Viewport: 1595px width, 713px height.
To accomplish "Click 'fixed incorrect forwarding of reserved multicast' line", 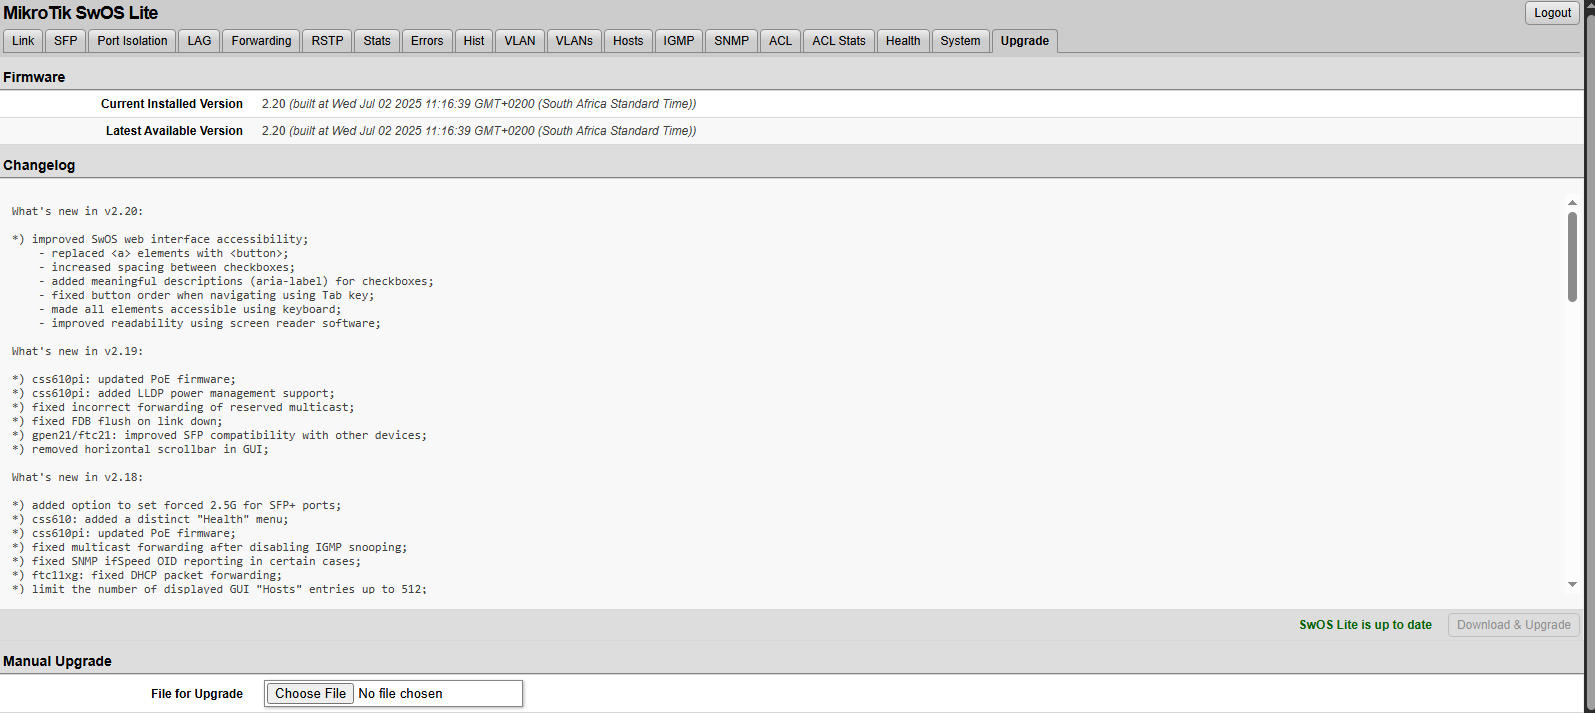I will click(183, 407).
